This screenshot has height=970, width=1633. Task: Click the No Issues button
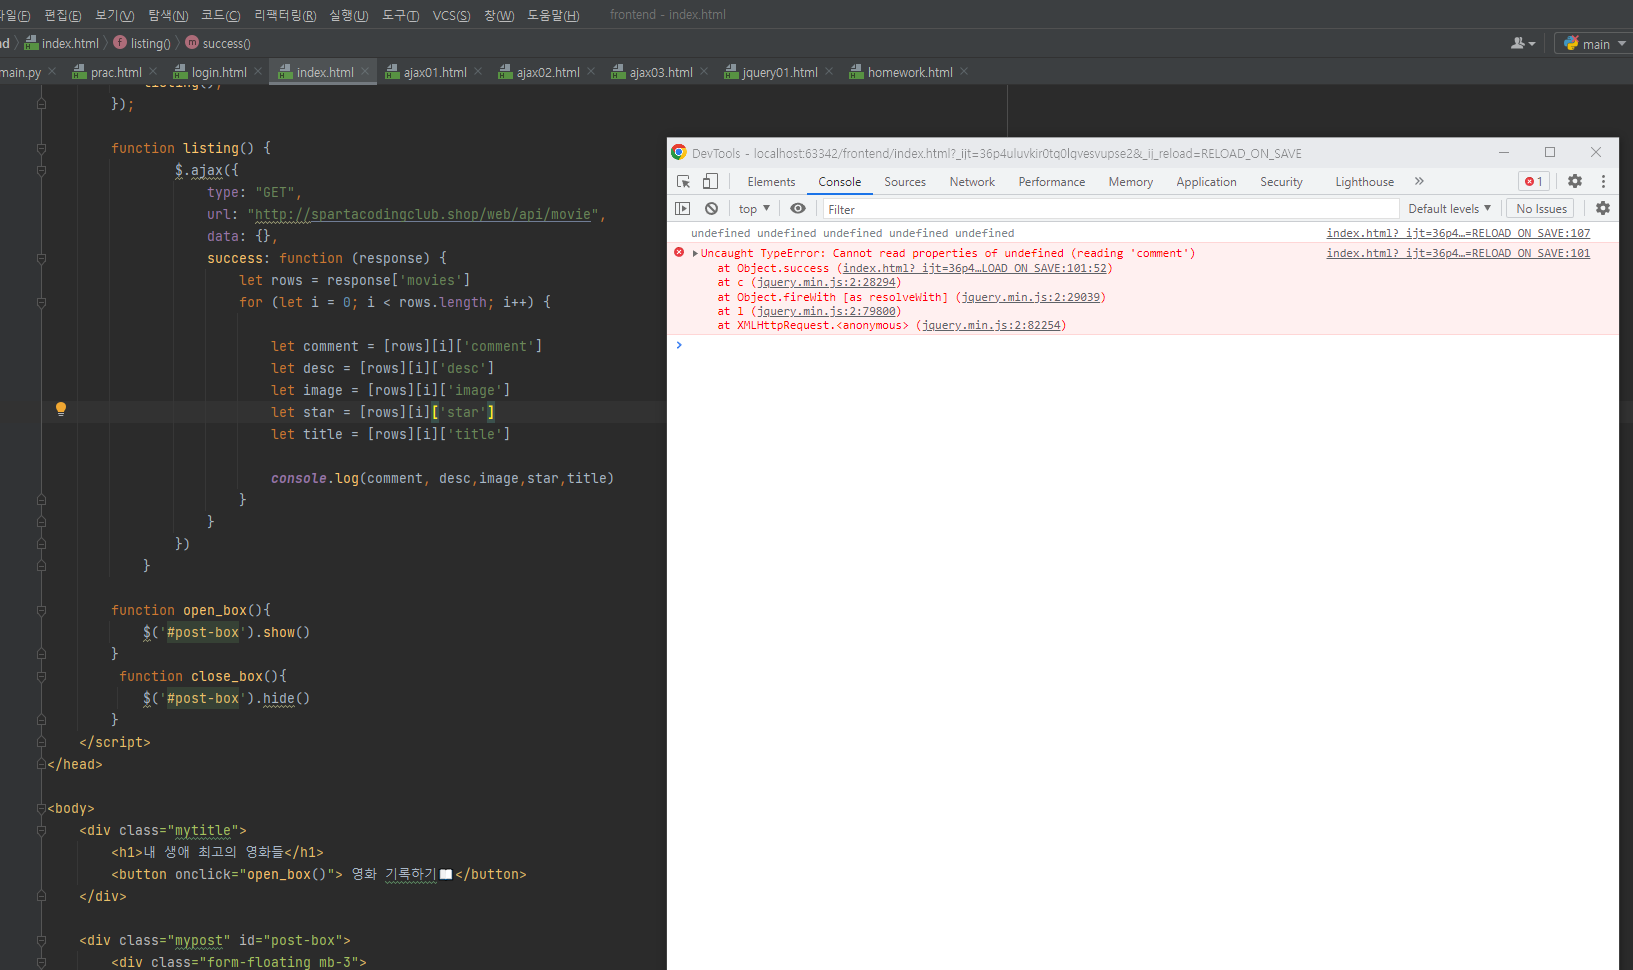[x=1541, y=208]
